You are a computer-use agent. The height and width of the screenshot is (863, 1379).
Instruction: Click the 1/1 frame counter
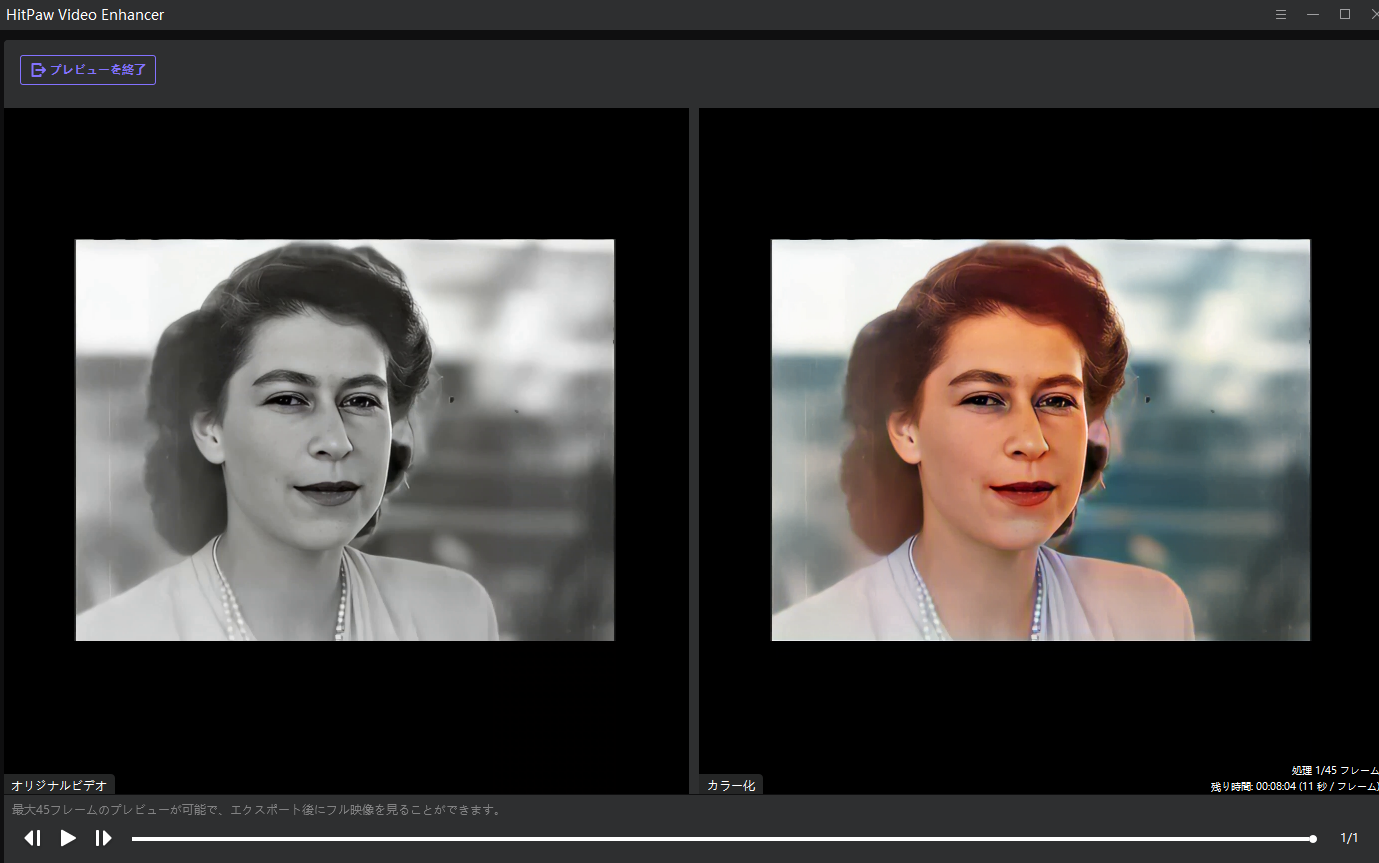[x=1349, y=838]
